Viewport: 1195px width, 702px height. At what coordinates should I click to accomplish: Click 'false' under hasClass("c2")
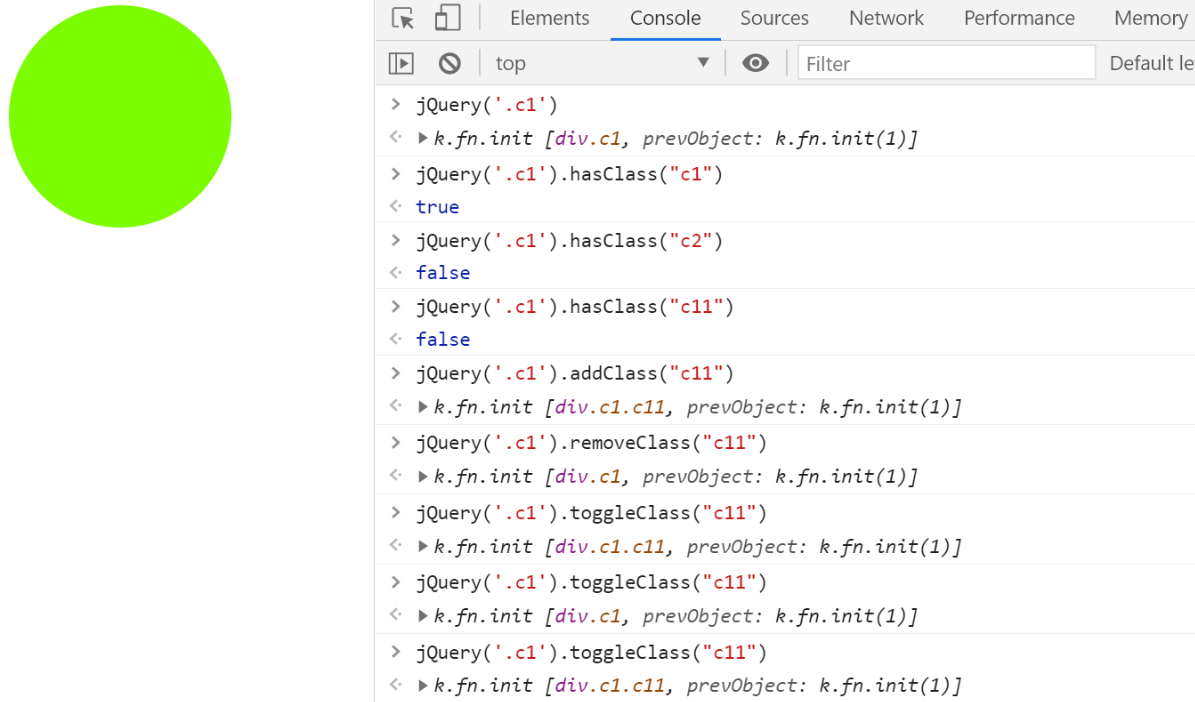pos(443,273)
